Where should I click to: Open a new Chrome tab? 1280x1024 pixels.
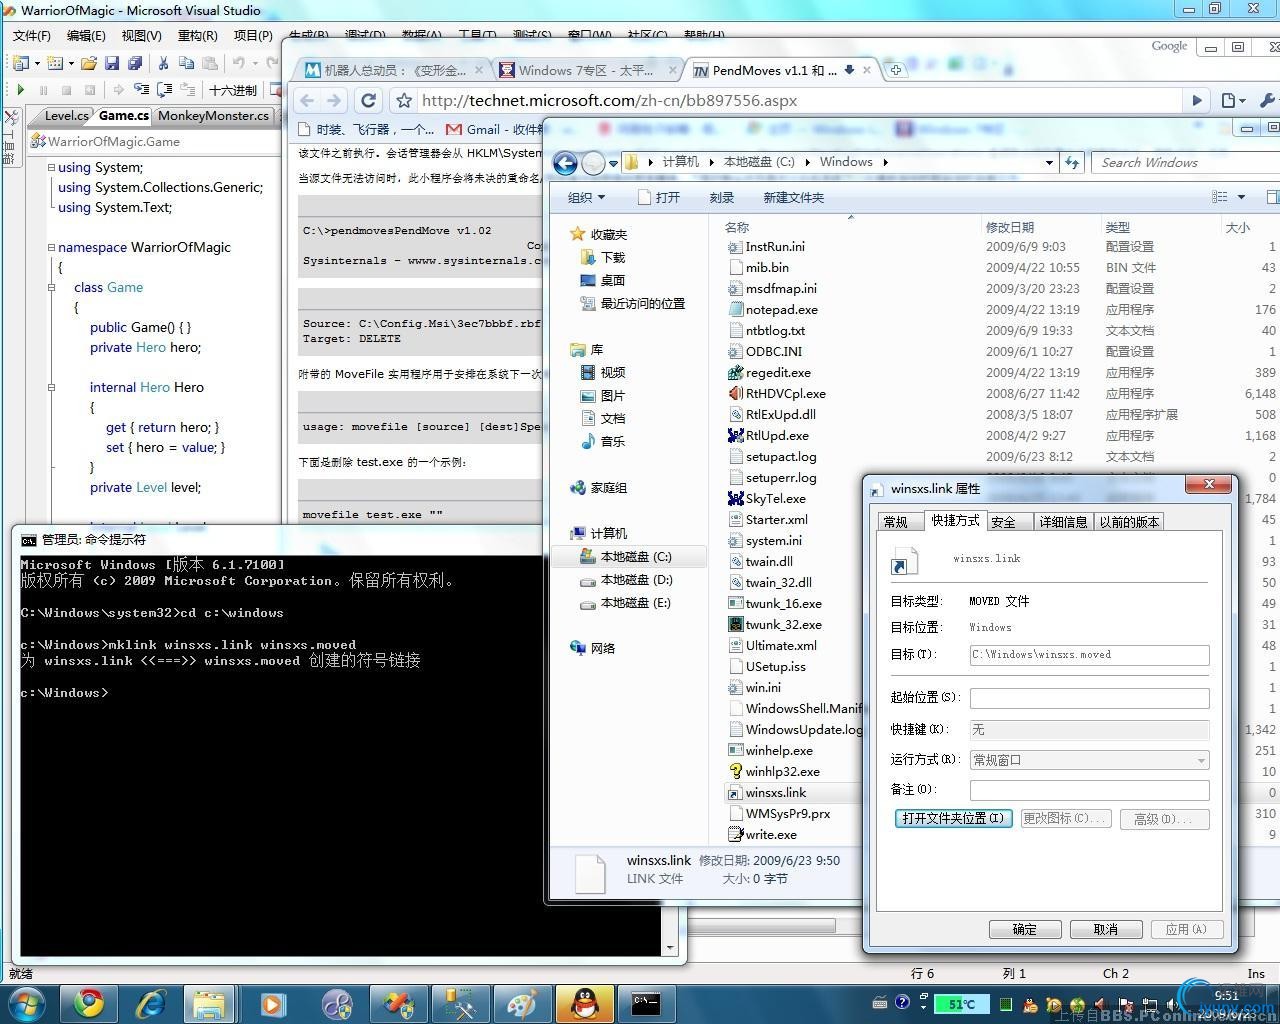[x=896, y=70]
